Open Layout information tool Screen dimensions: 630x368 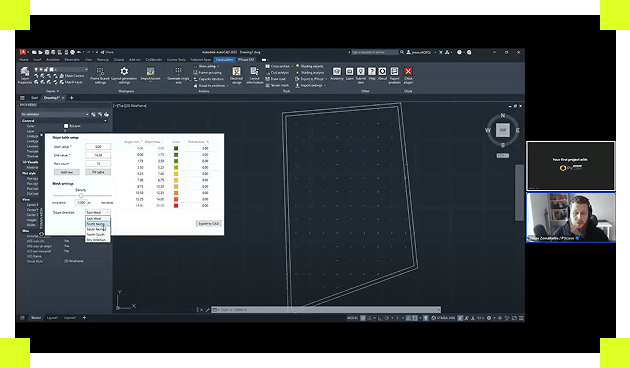254,75
